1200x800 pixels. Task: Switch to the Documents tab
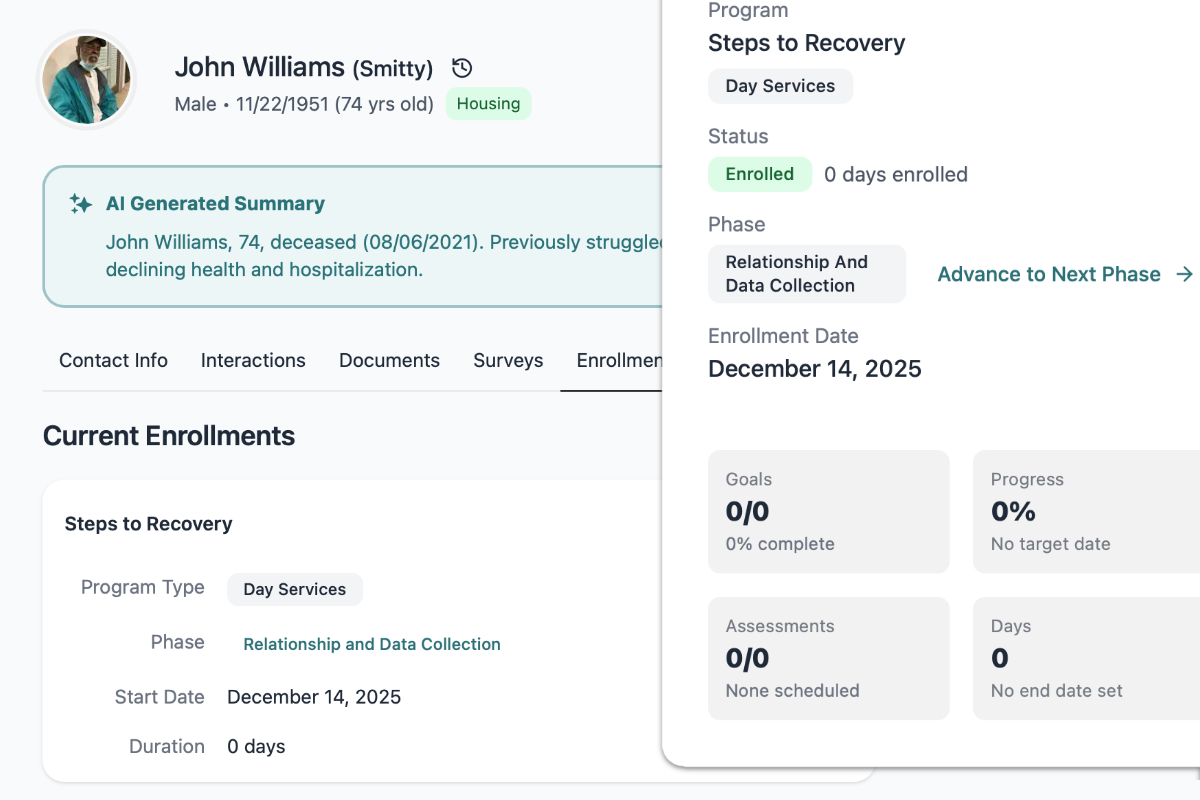389,360
